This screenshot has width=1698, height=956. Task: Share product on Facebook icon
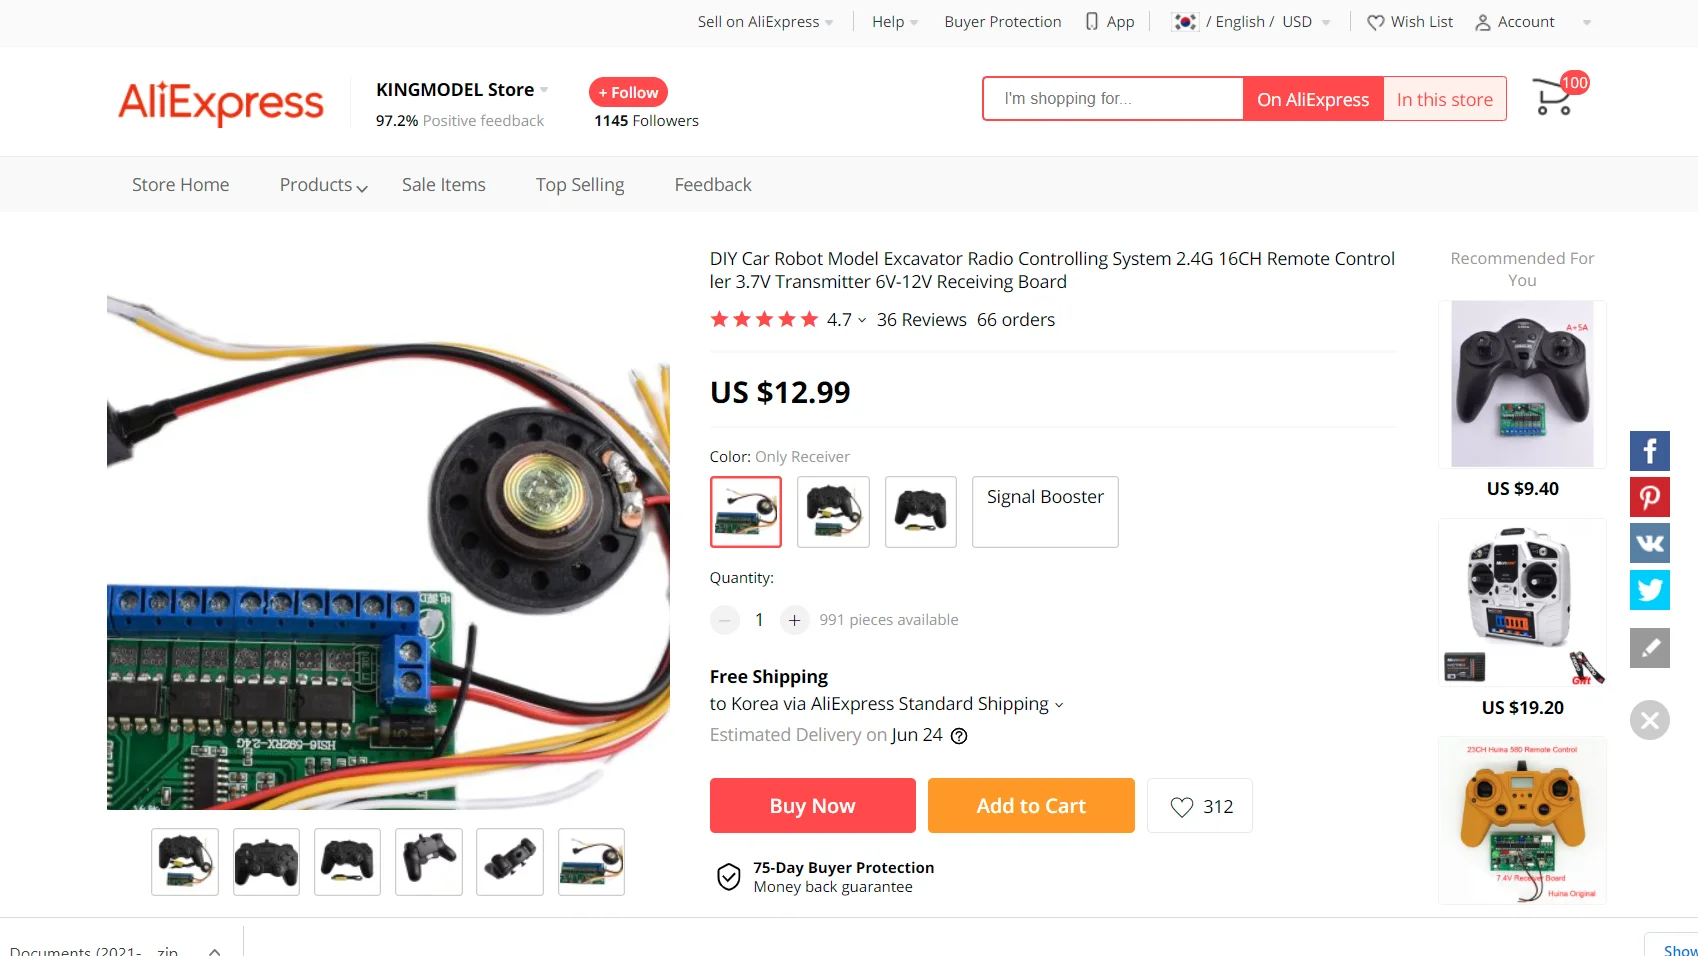tap(1649, 451)
